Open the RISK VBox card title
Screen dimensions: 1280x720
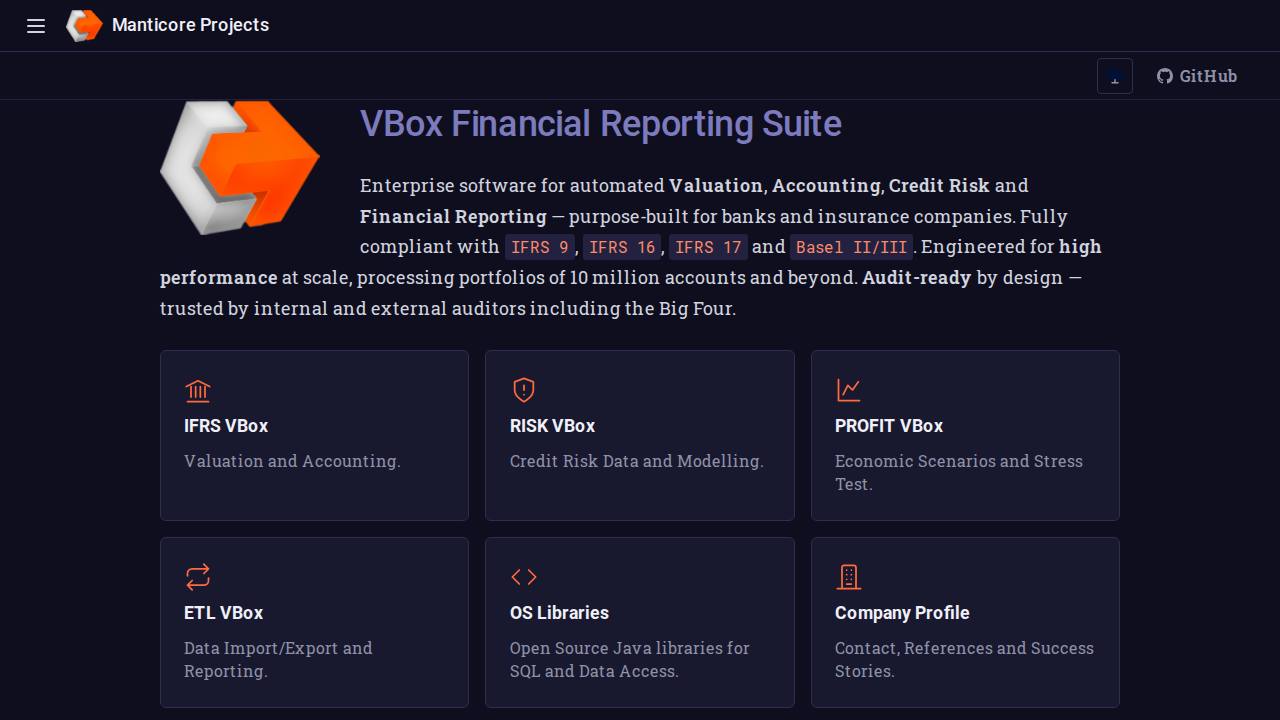[x=552, y=426]
